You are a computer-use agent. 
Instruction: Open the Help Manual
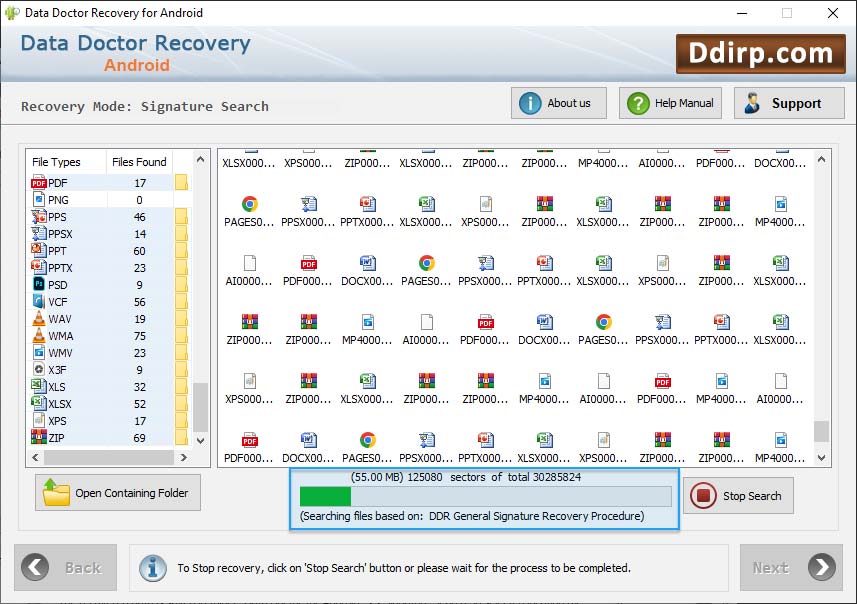tap(670, 103)
